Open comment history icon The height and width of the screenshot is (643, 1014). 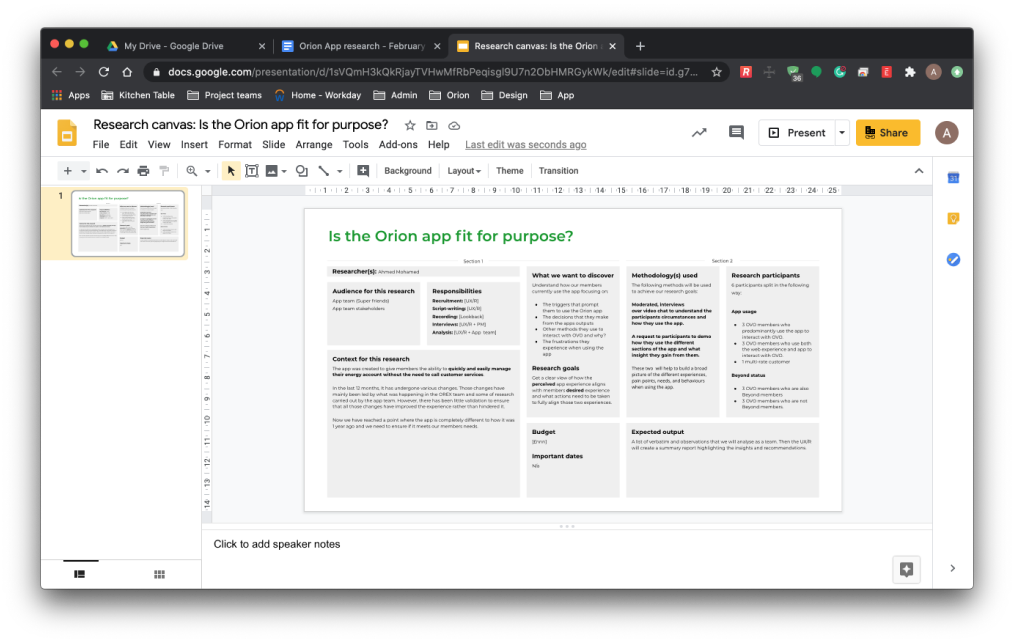click(x=736, y=131)
